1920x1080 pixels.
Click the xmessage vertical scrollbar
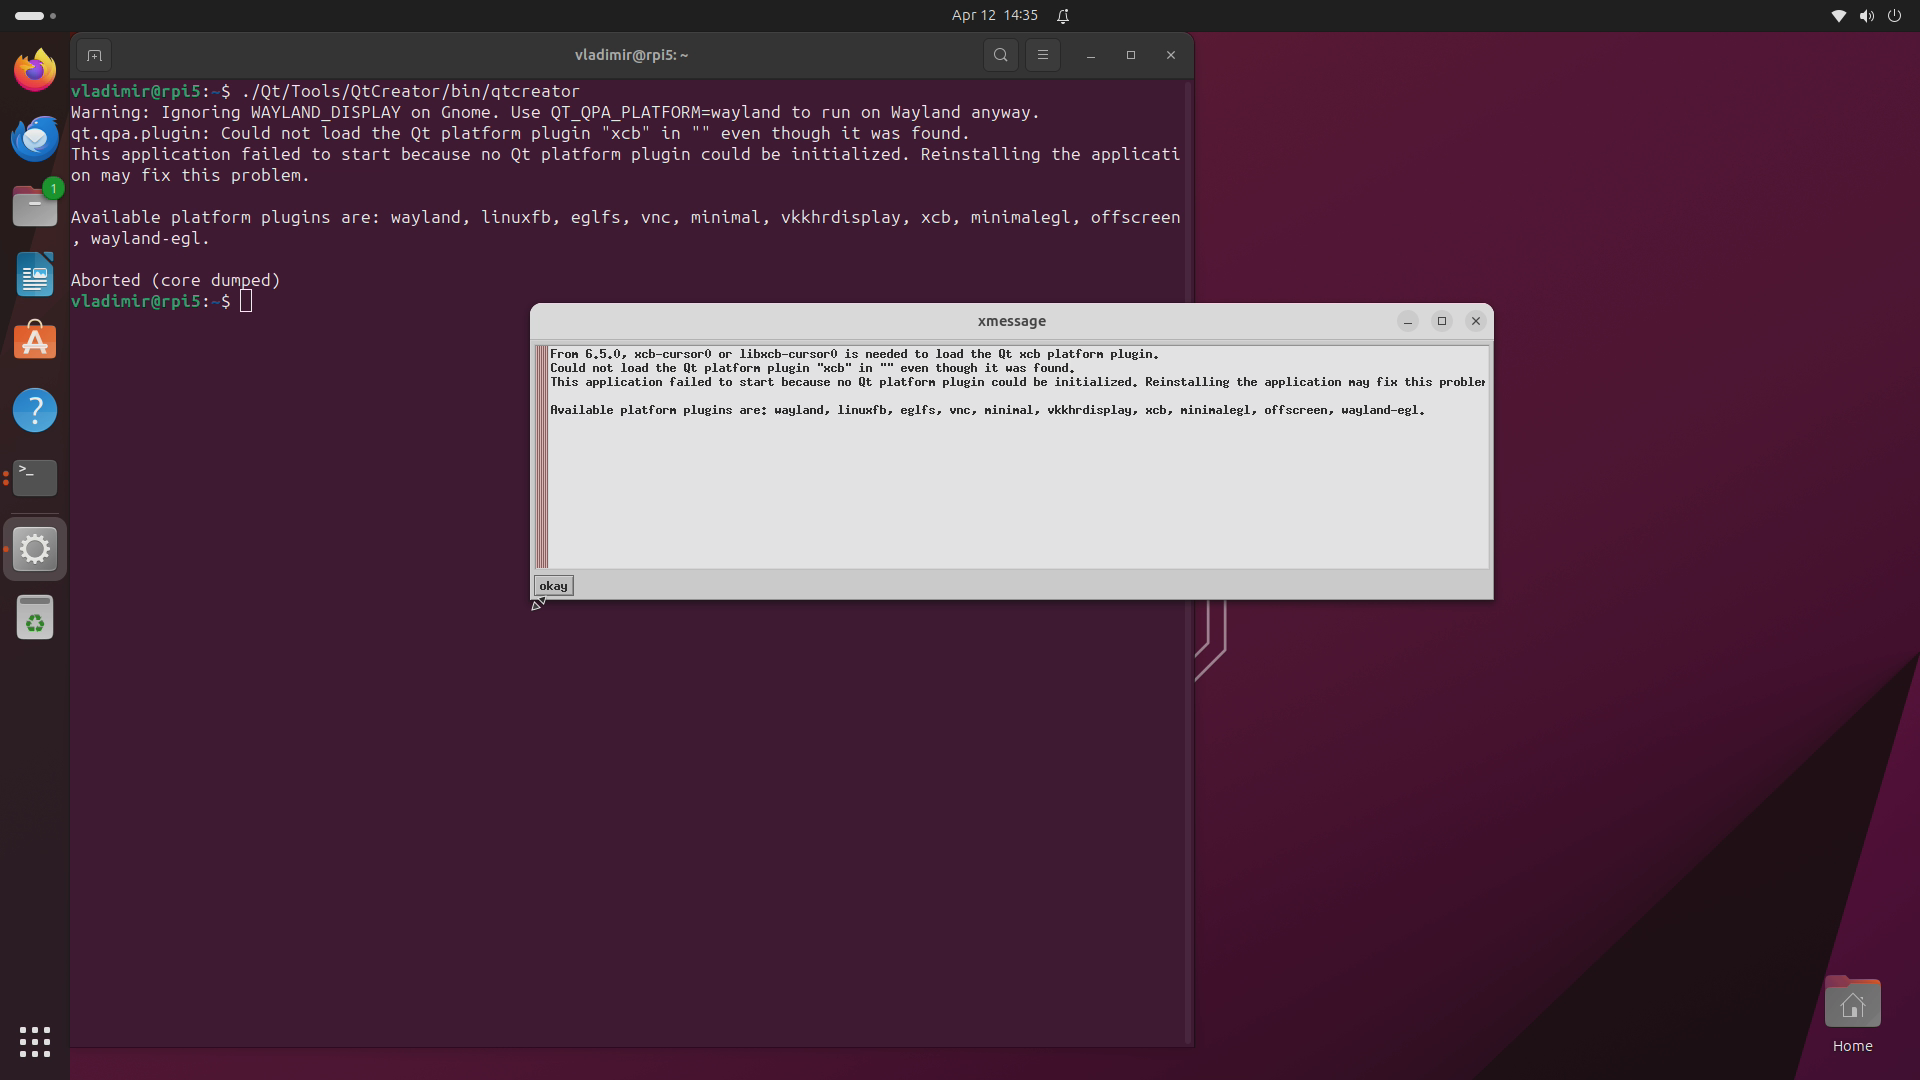point(541,457)
